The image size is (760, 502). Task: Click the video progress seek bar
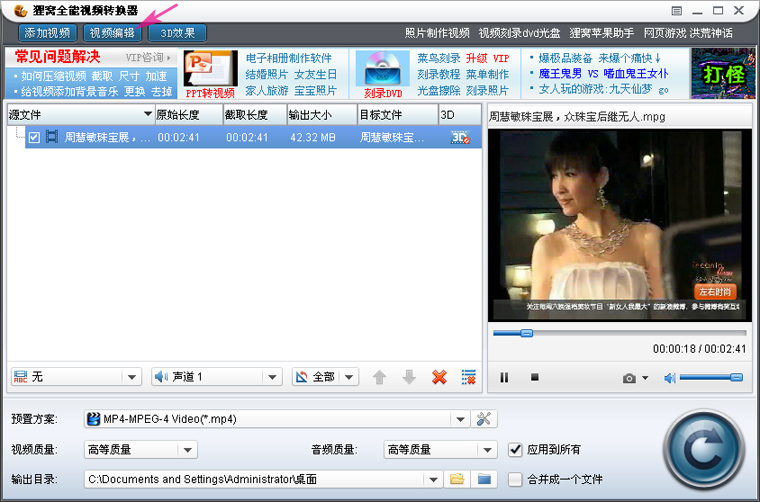620,333
